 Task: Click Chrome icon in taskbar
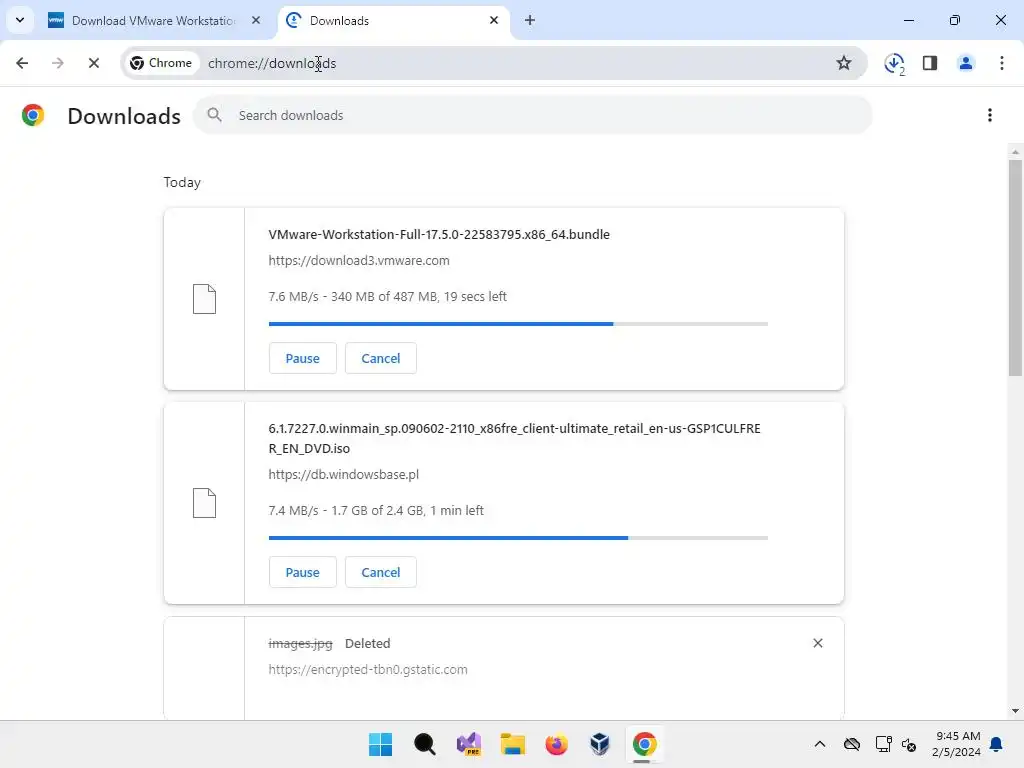644,744
